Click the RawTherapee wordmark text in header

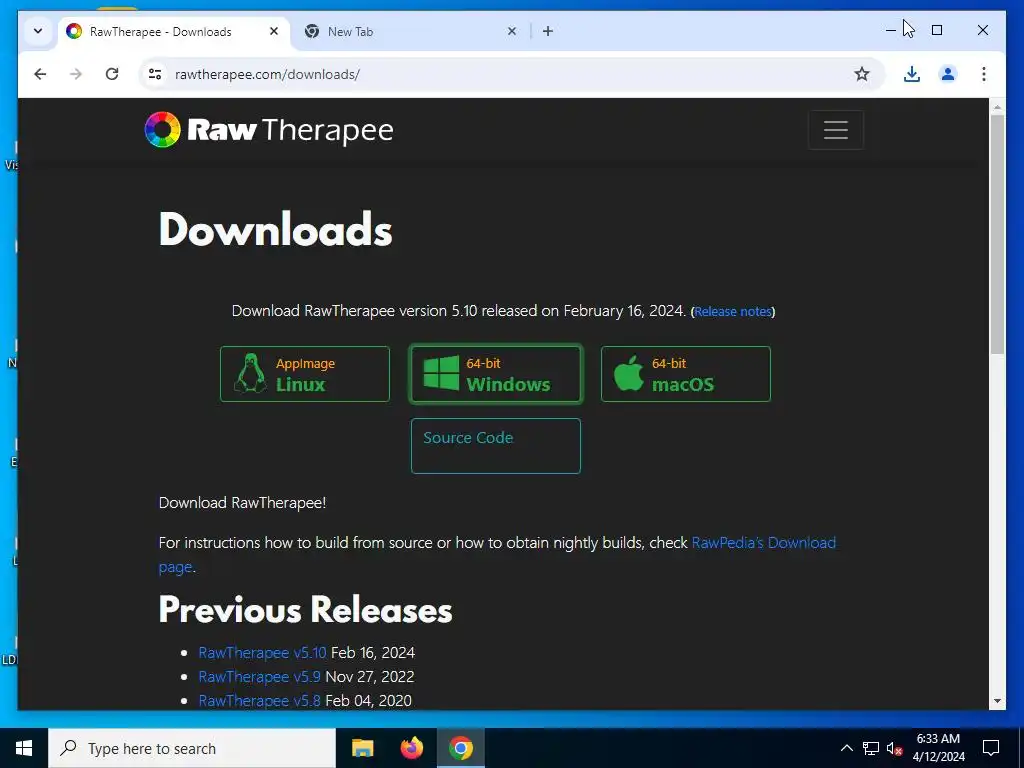coord(290,131)
